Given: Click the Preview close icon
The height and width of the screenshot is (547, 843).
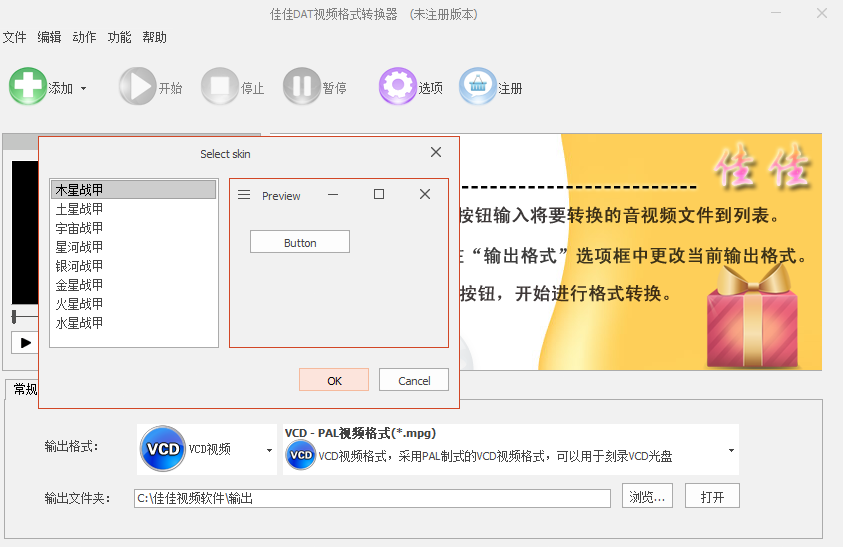Looking at the screenshot, I should pyautogui.click(x=425, y=194).
